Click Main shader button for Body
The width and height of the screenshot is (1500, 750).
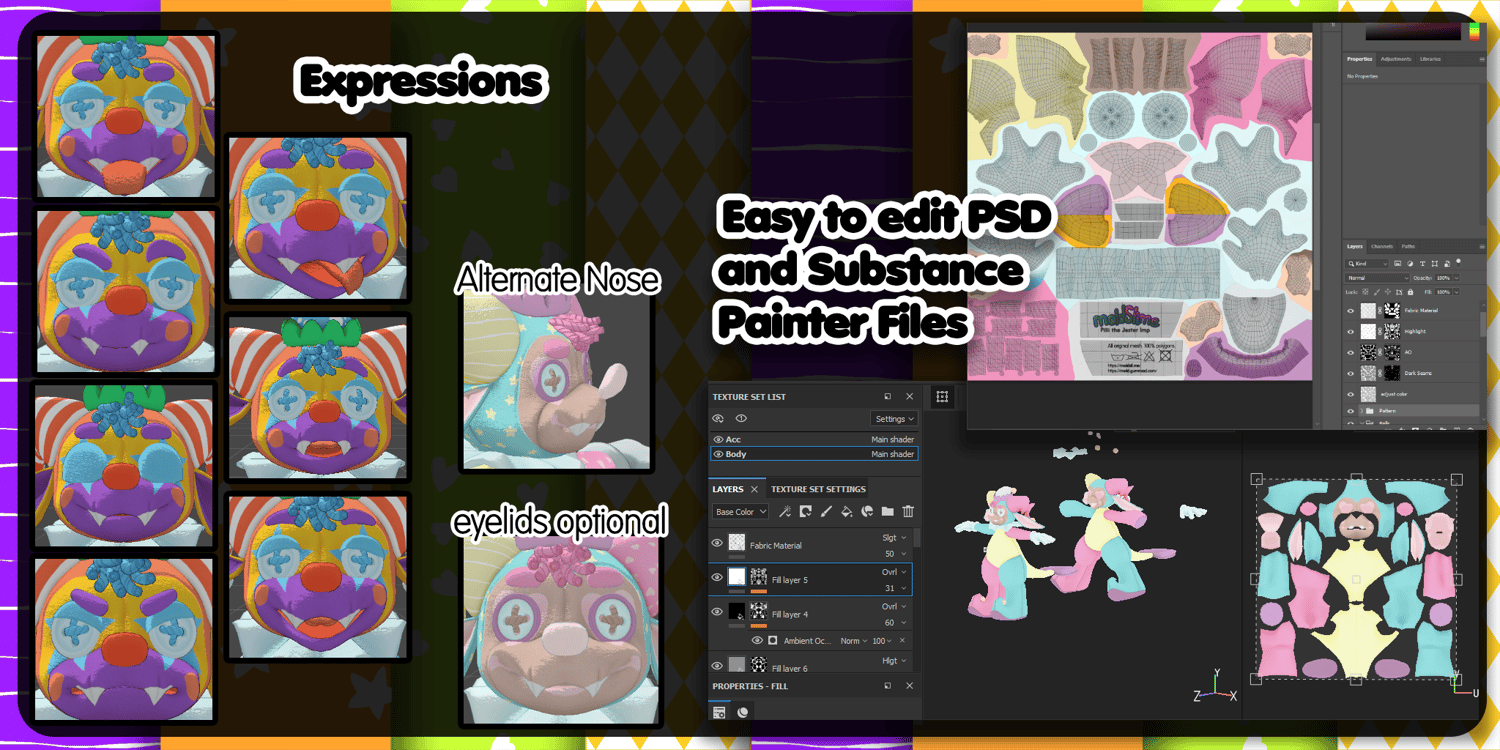click(x=892, y=454)
